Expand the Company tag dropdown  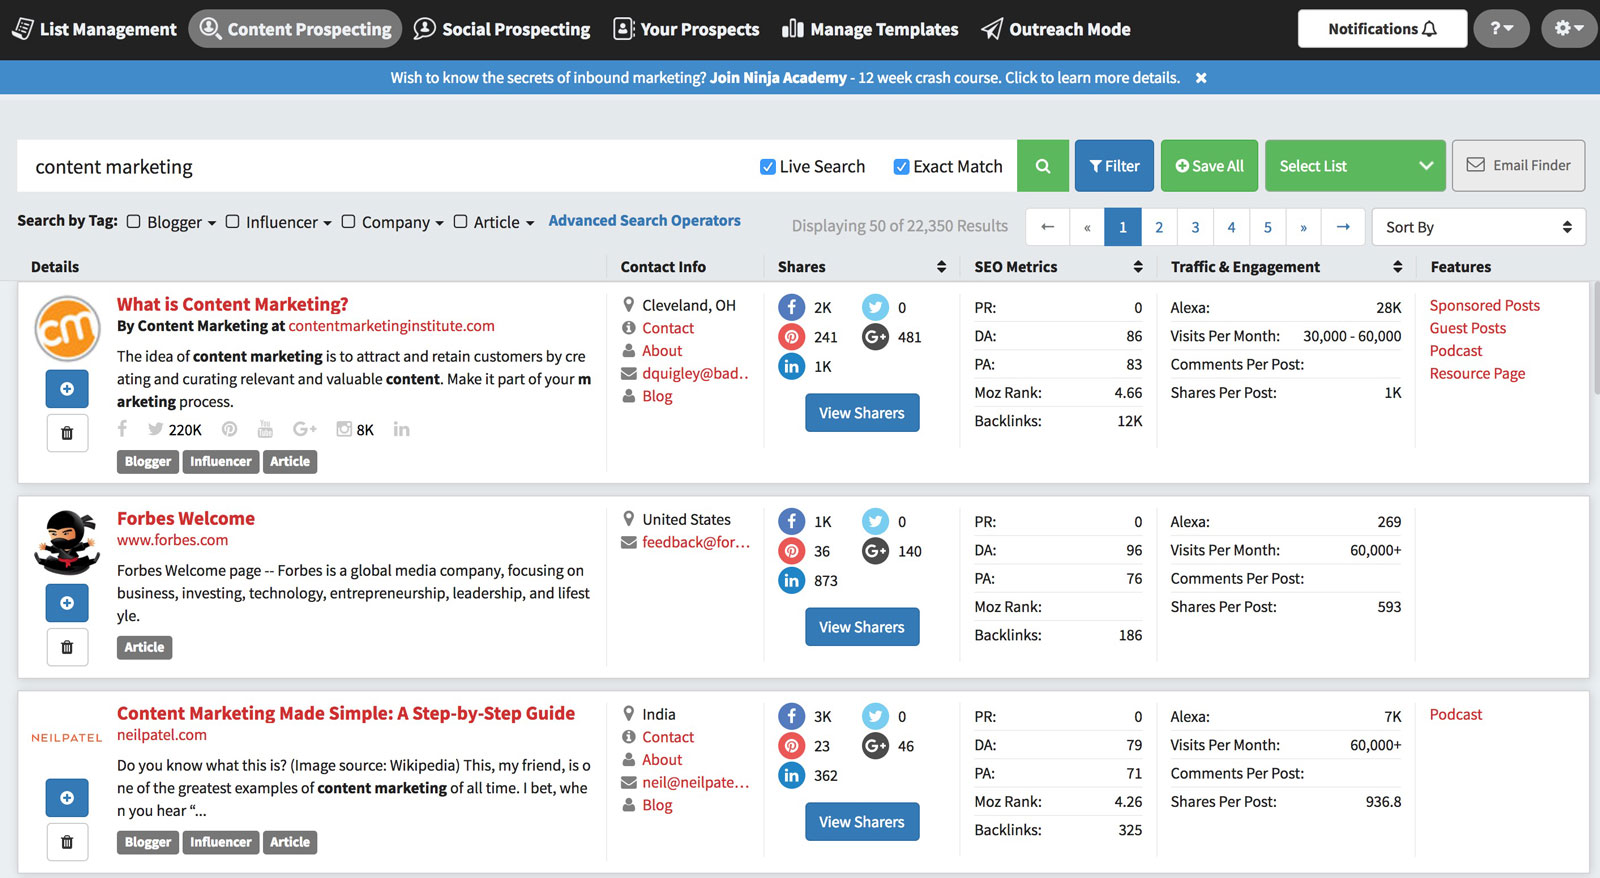tap(439, 224)
